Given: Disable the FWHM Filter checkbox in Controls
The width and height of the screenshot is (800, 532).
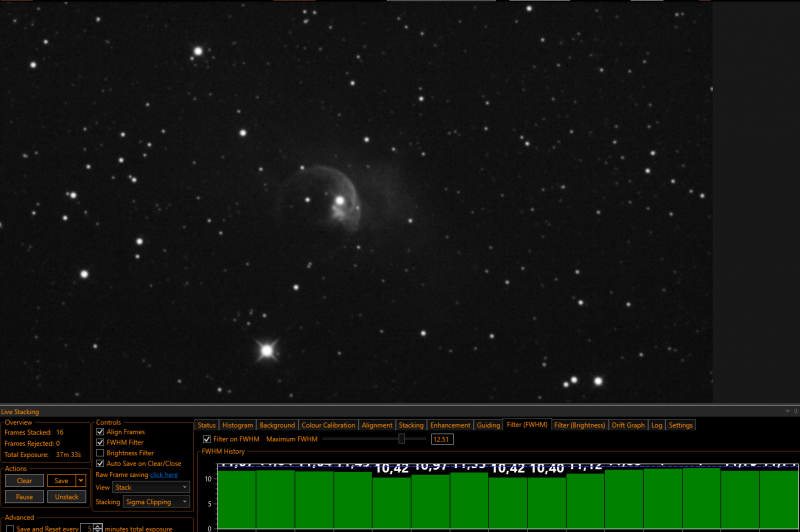Looking at the screenshot, I should point(100,442).
